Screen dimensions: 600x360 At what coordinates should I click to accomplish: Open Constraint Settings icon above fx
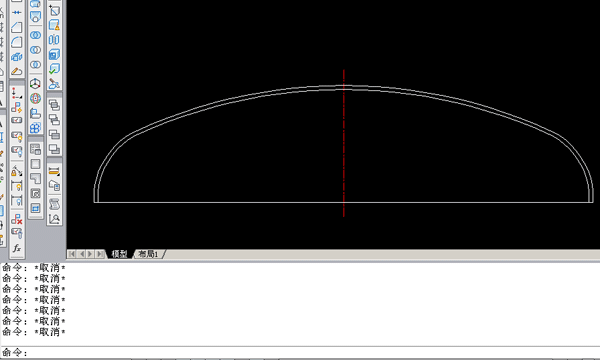(16, 233)
